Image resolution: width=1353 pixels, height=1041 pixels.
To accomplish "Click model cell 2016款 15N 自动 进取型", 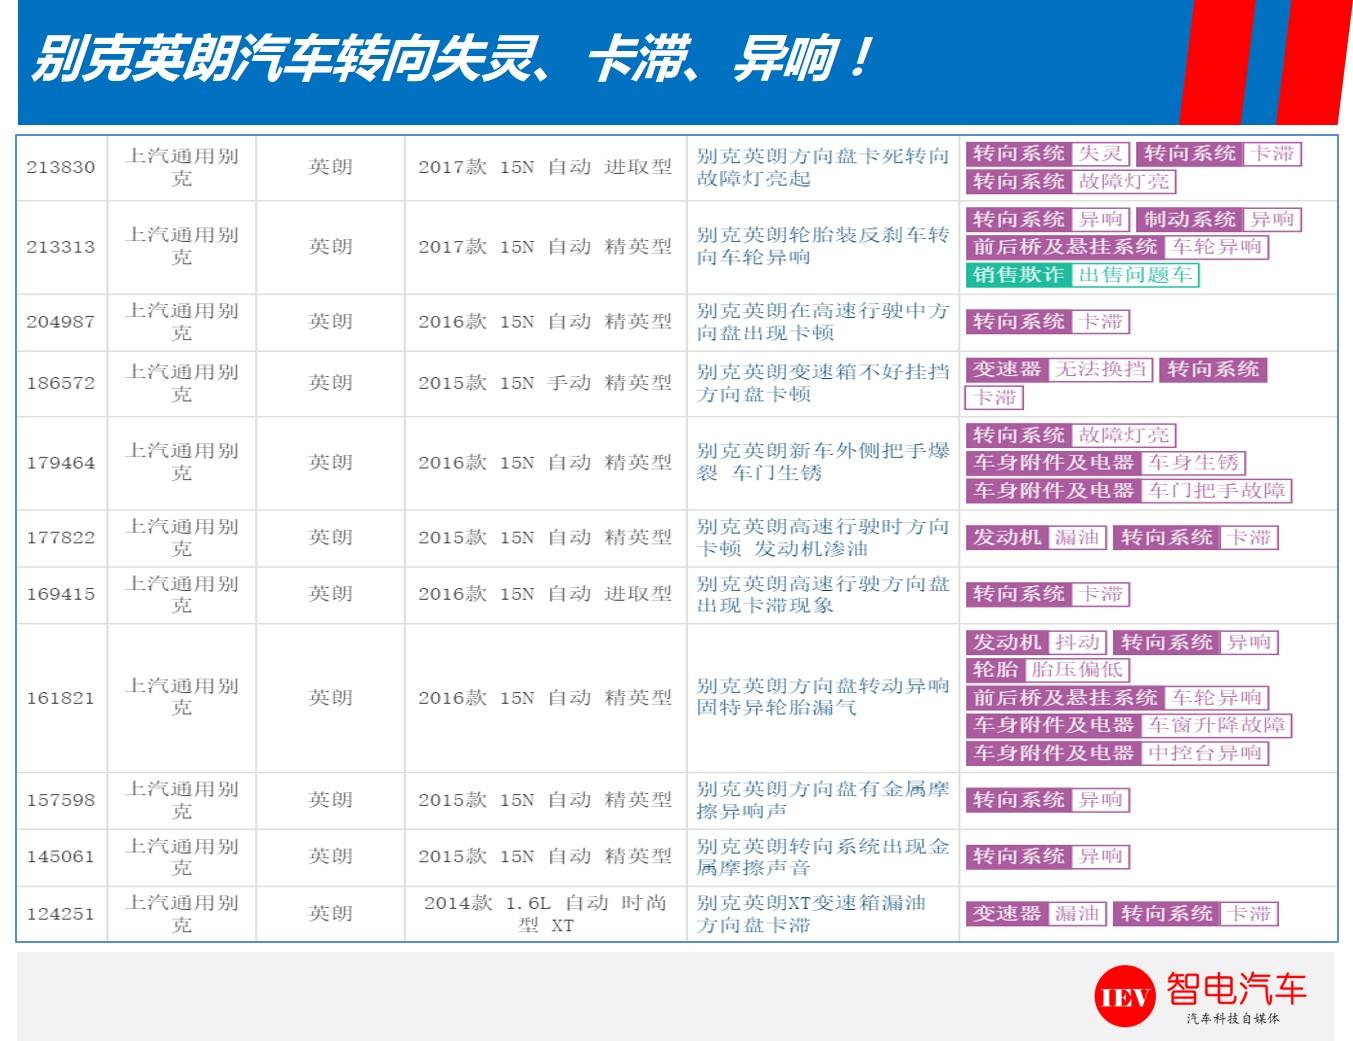I will coord(545,594).
